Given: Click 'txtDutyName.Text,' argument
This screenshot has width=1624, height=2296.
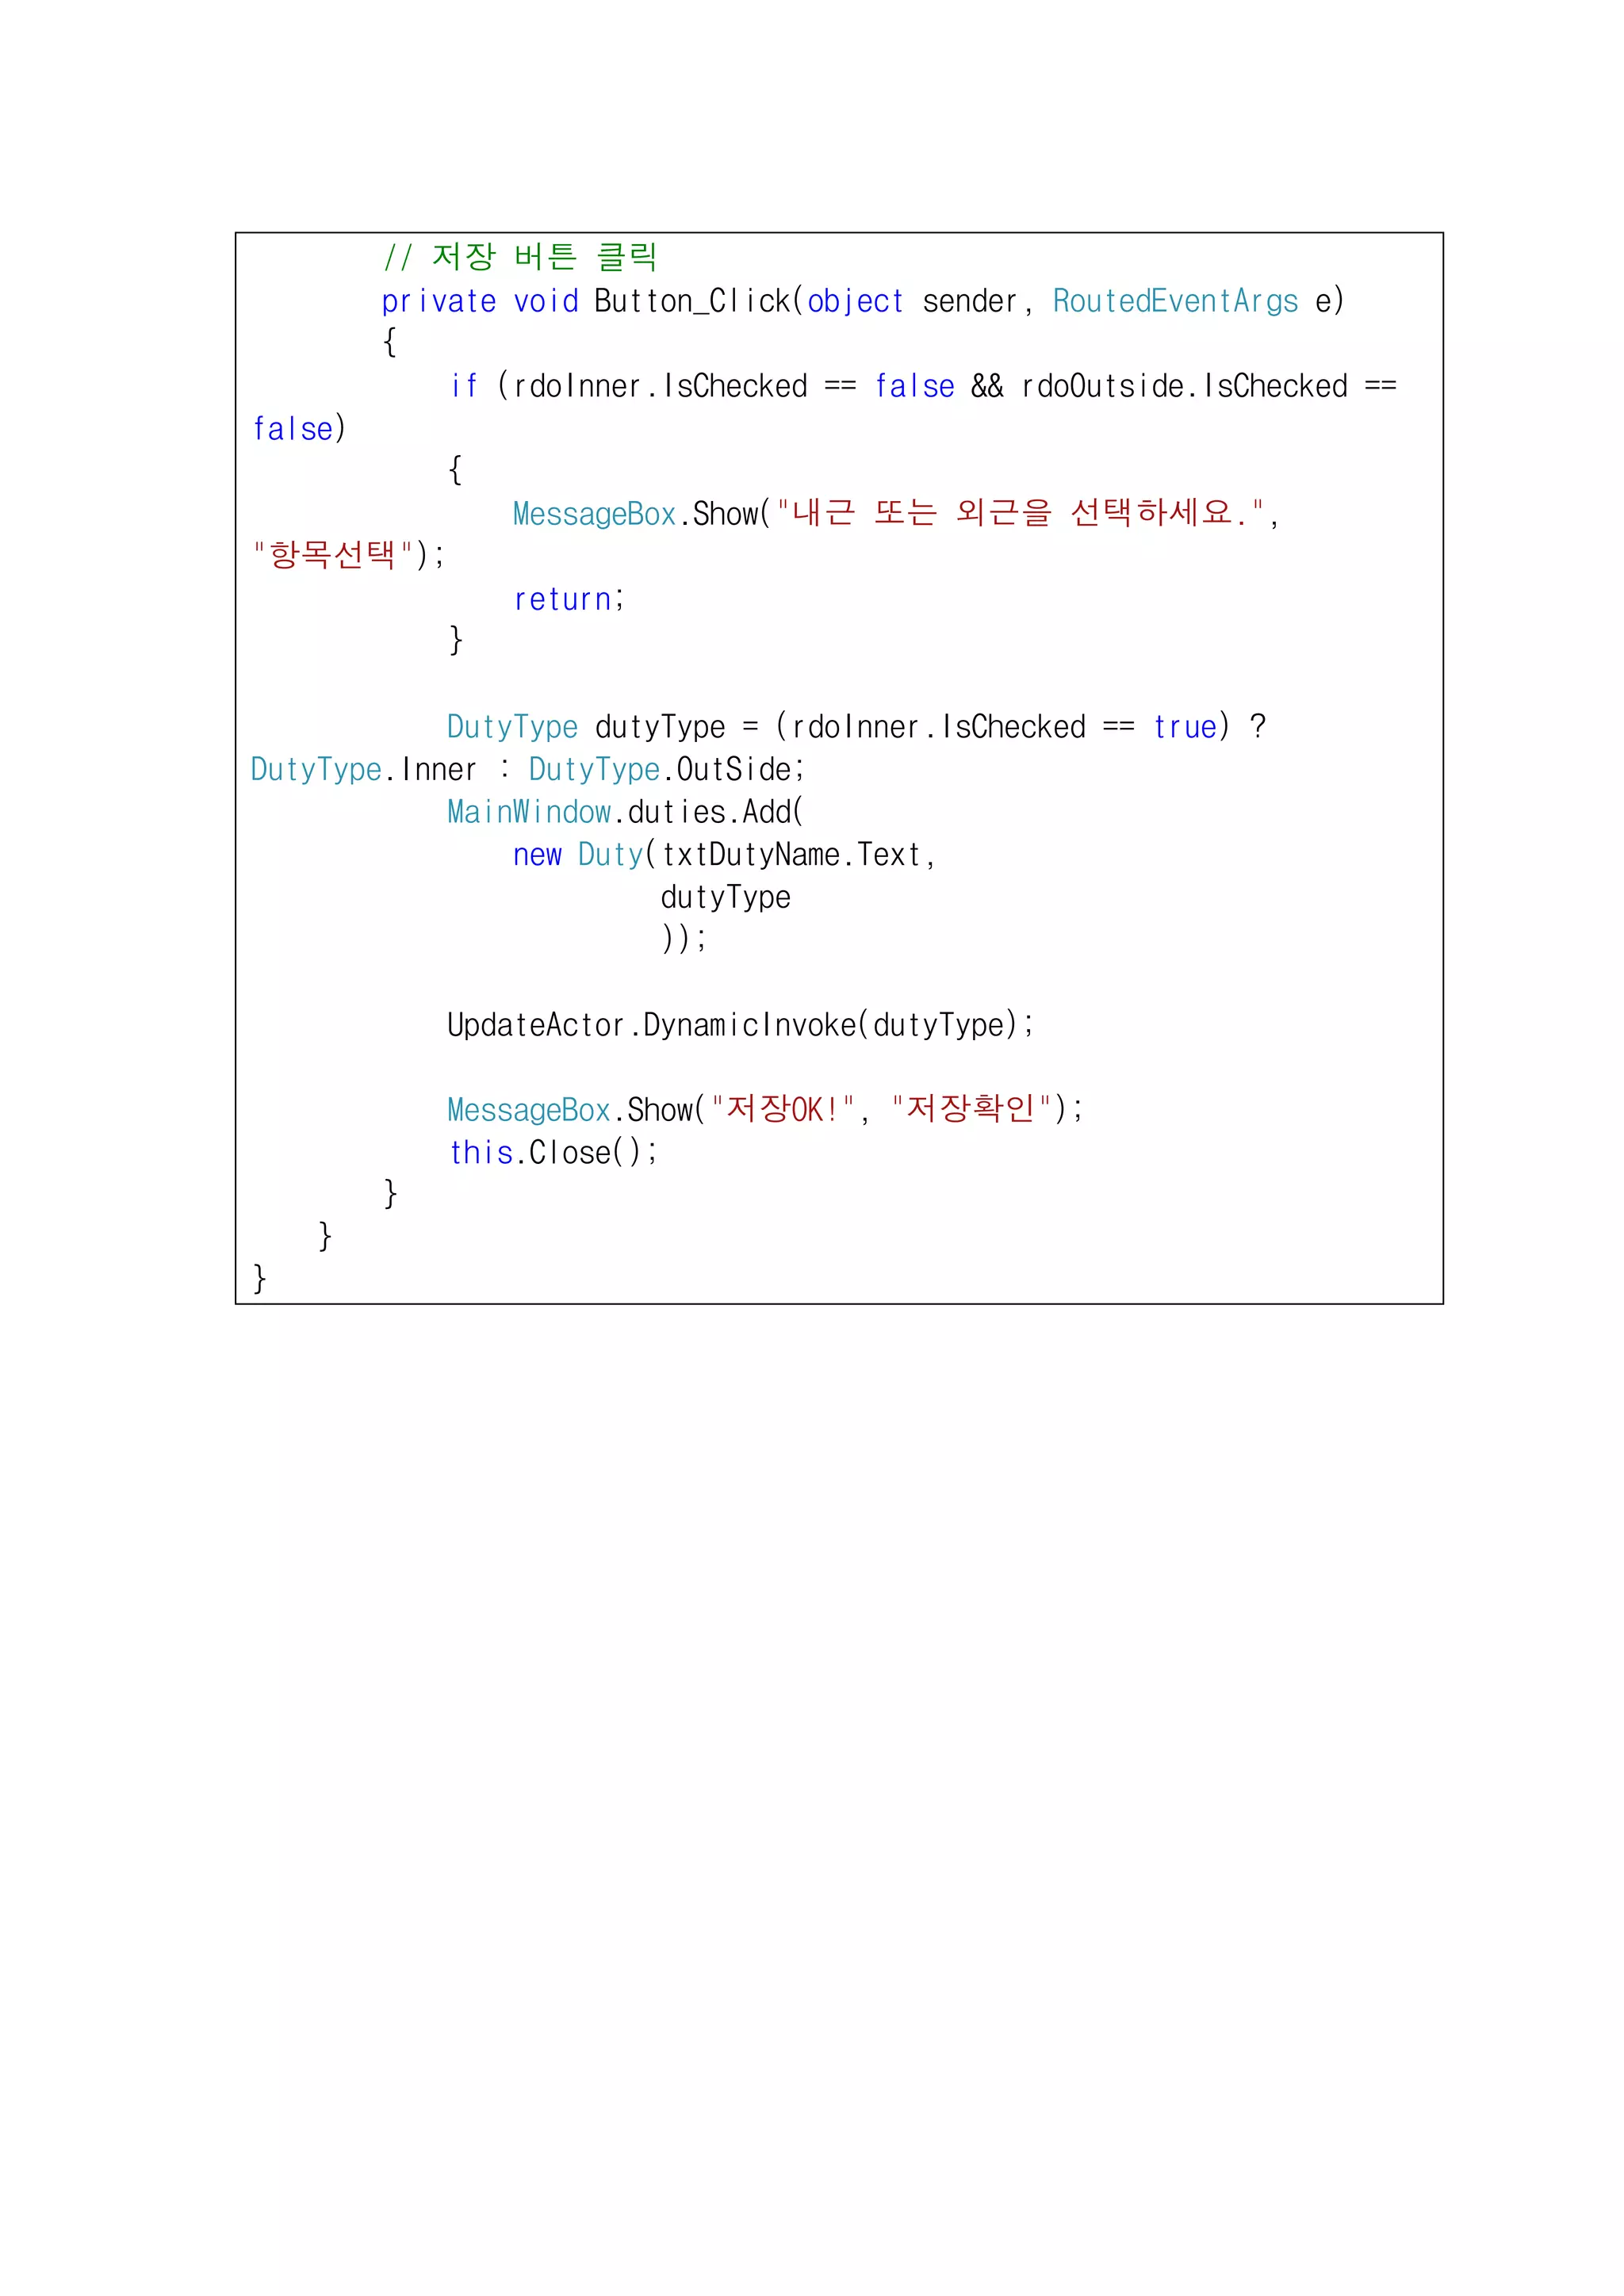Looking at the screenshot, I should point(798,855).
